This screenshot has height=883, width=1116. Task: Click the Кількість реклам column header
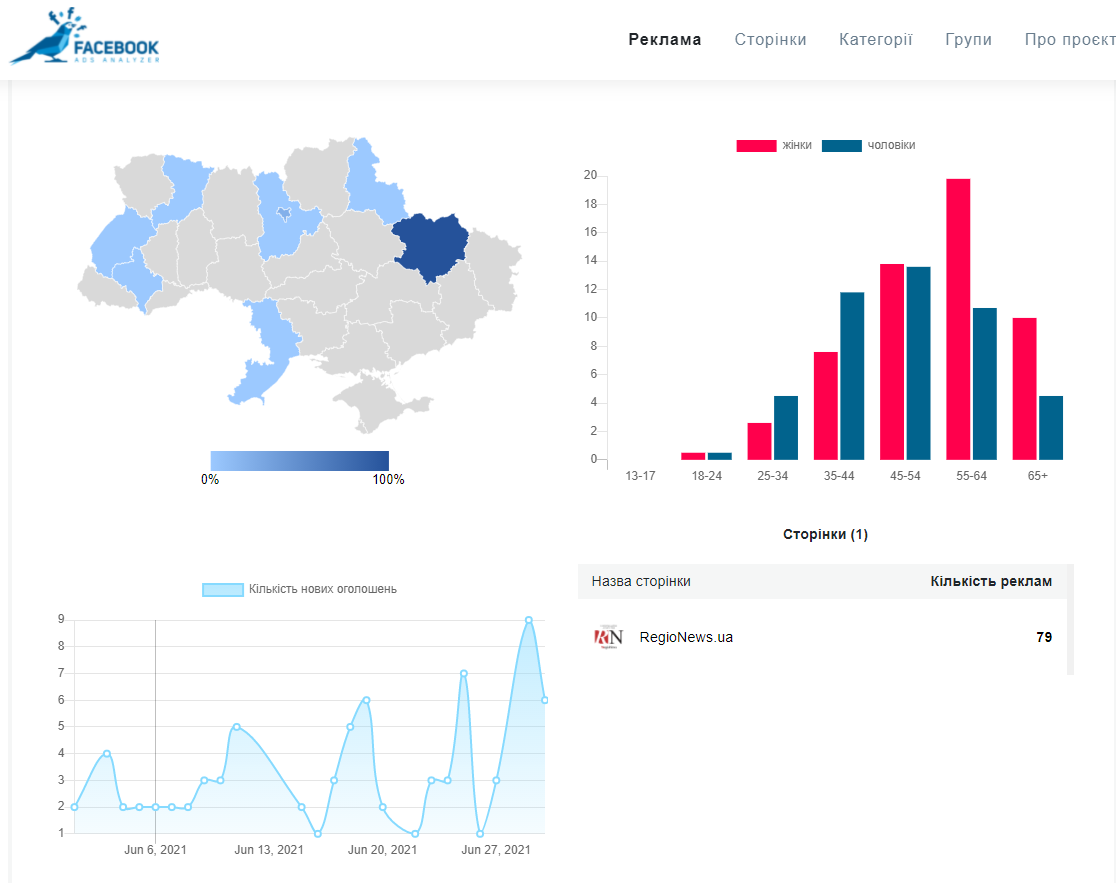point(990,581)
